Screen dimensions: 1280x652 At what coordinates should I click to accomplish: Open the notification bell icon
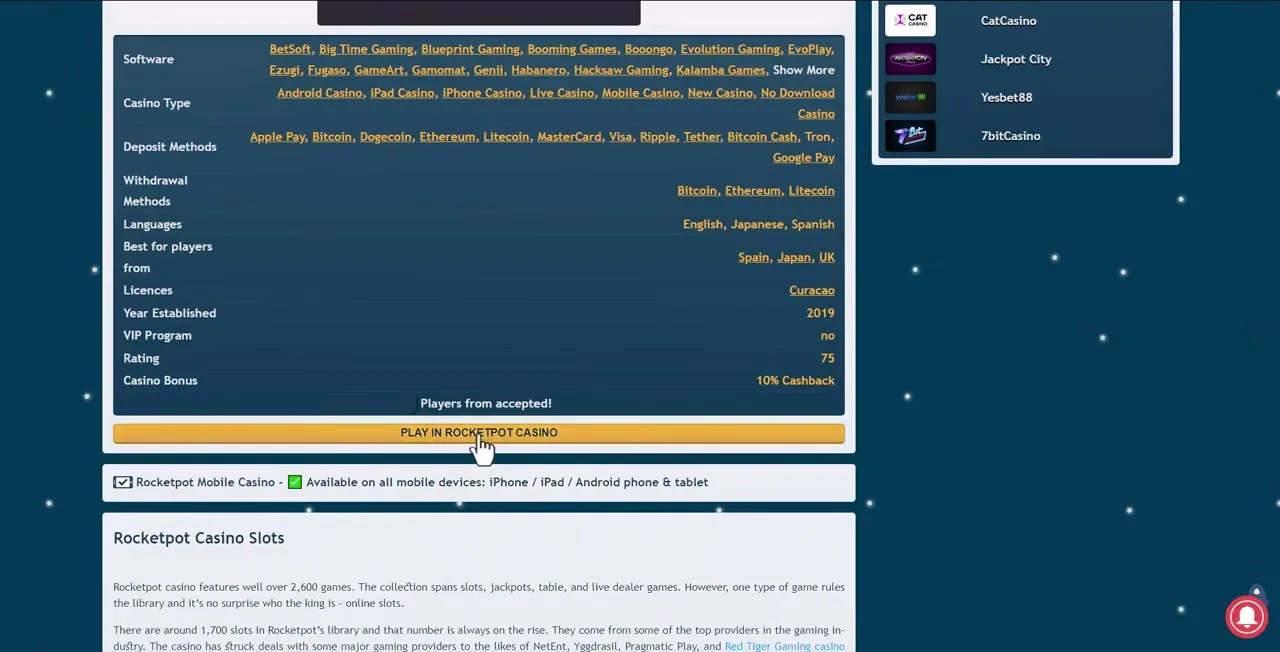click(1246, 616)
